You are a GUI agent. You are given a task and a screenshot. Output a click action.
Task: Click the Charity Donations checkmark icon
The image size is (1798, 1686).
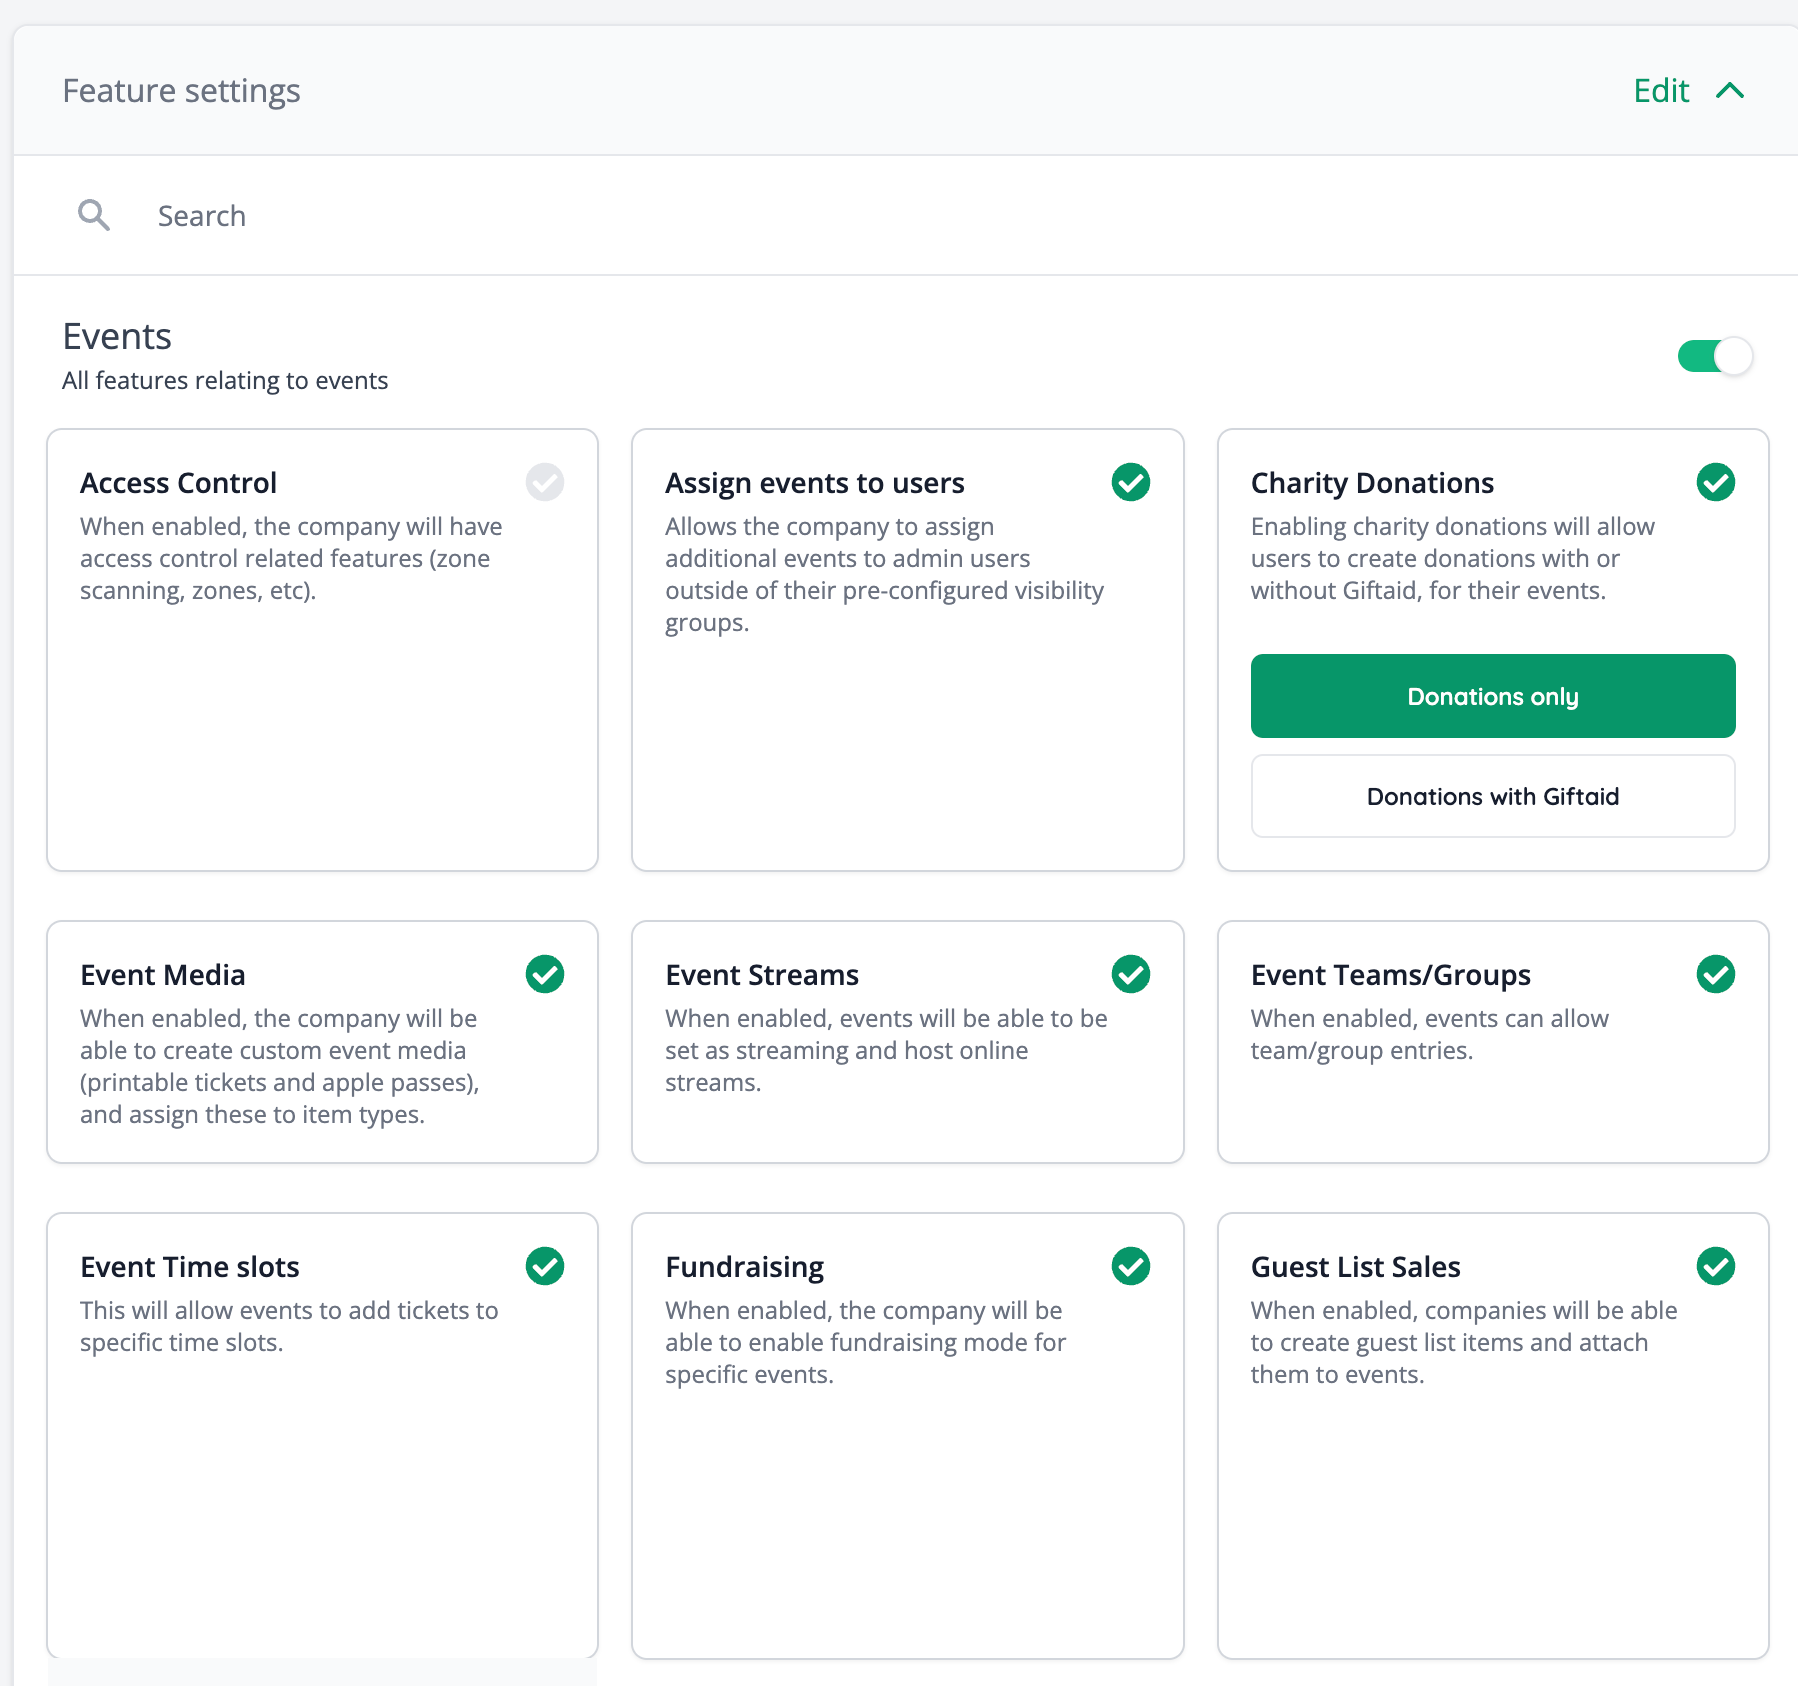pyautogui.click(x=1715, y=483)
